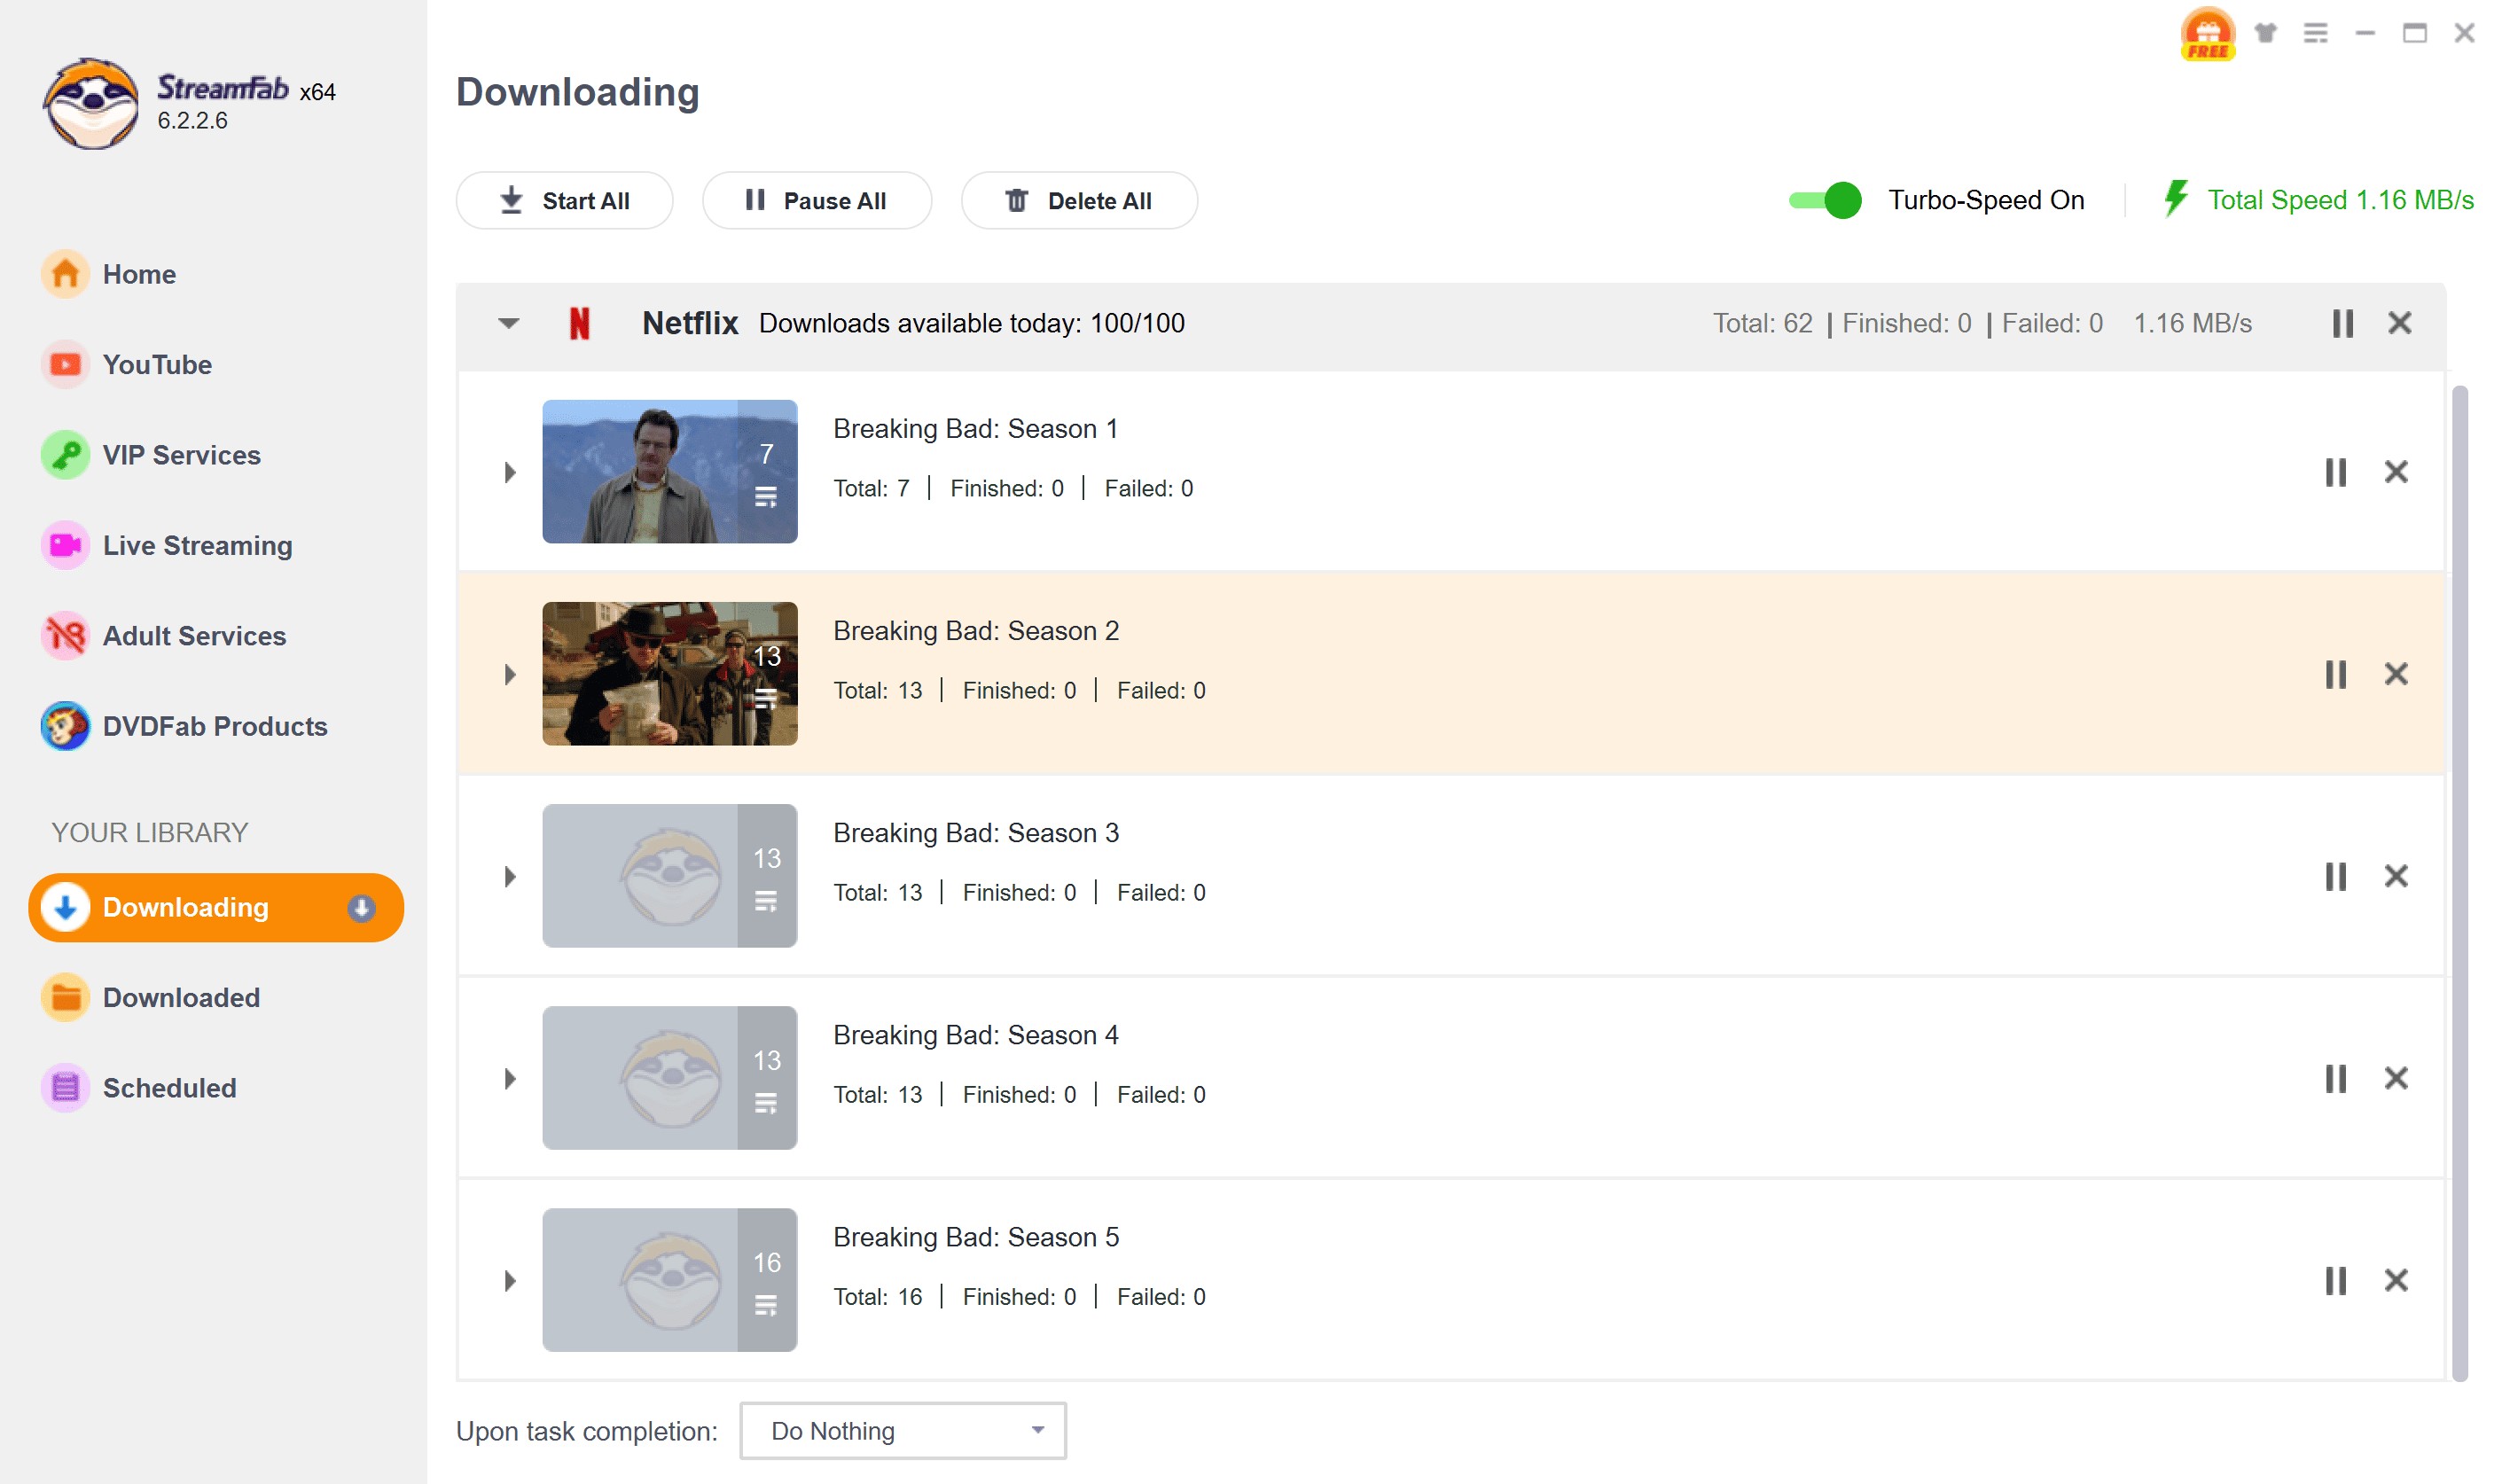Screen dimensions: 2502x1484
Task: Remove Breaking Bad: Season 4 from queue
Action: point(2395,1078)
